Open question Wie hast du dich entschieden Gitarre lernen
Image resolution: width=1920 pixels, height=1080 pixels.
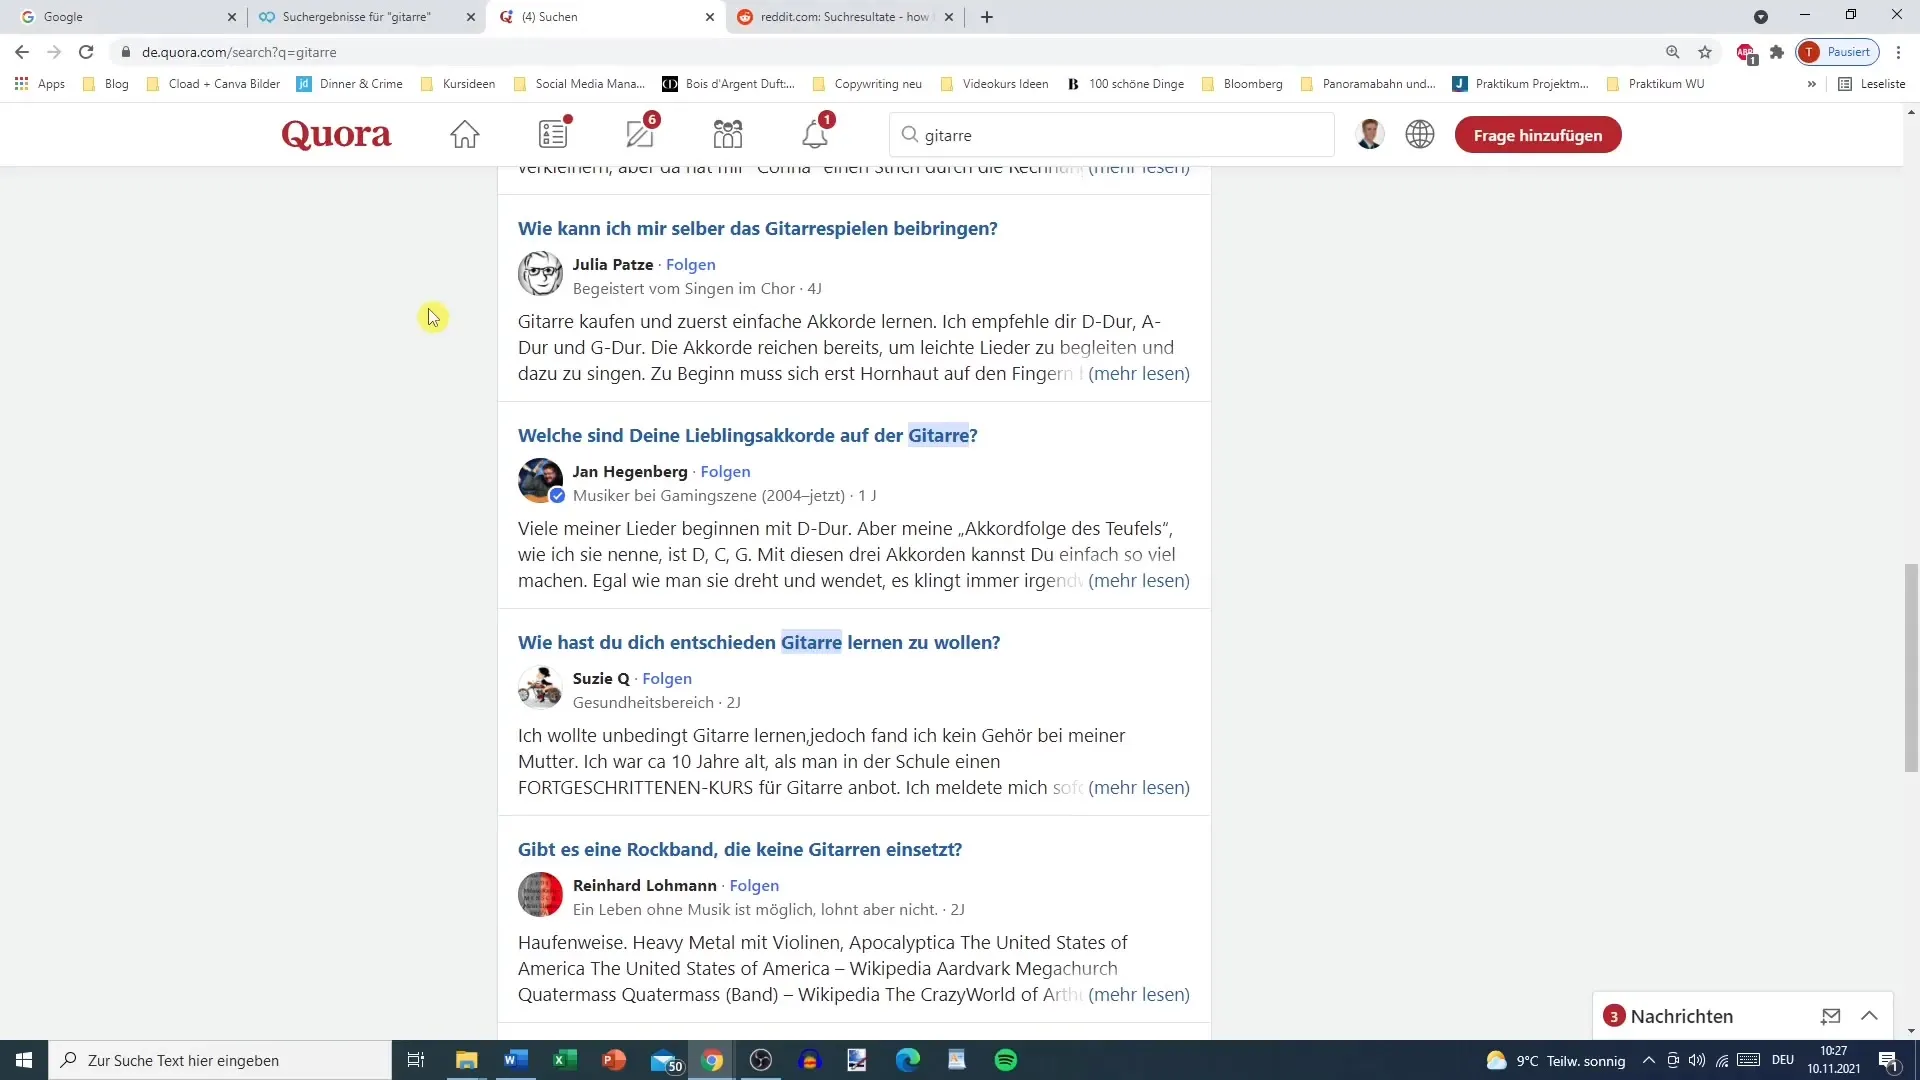pyautogui.click(x=759, y=642)
